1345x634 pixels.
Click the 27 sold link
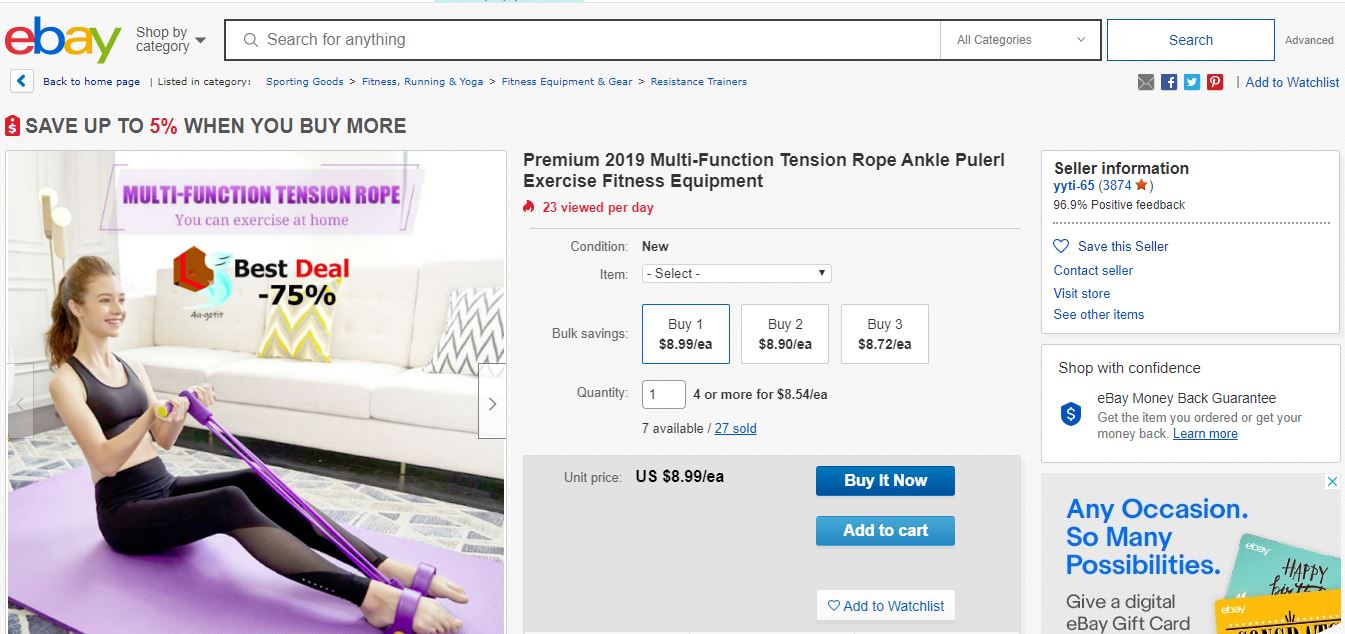point(735,428)
